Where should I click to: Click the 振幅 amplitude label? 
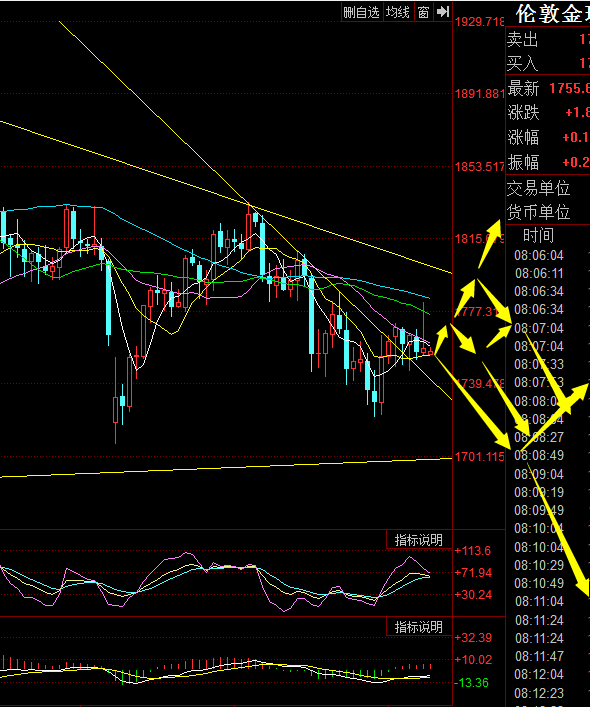523,162
